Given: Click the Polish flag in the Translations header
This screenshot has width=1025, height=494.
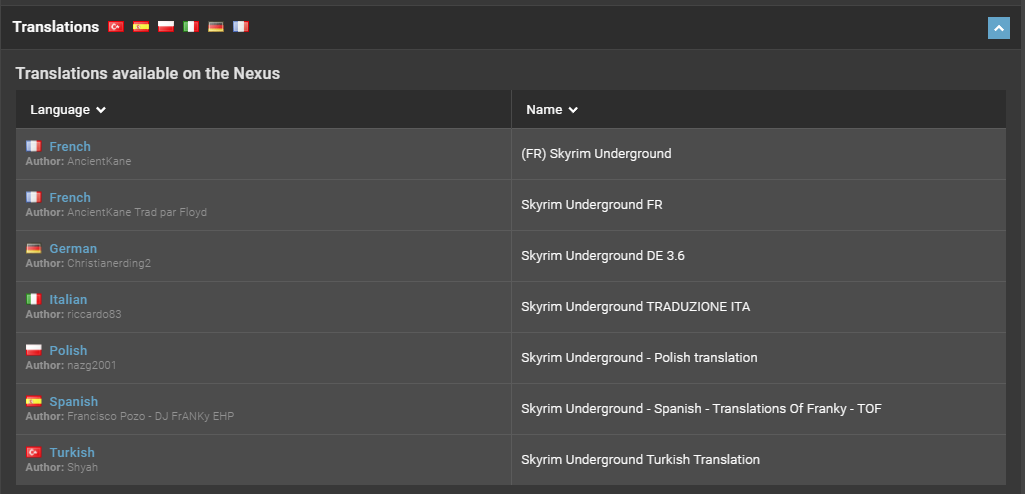Looking at the screenshot, I should tap(166, 27).
